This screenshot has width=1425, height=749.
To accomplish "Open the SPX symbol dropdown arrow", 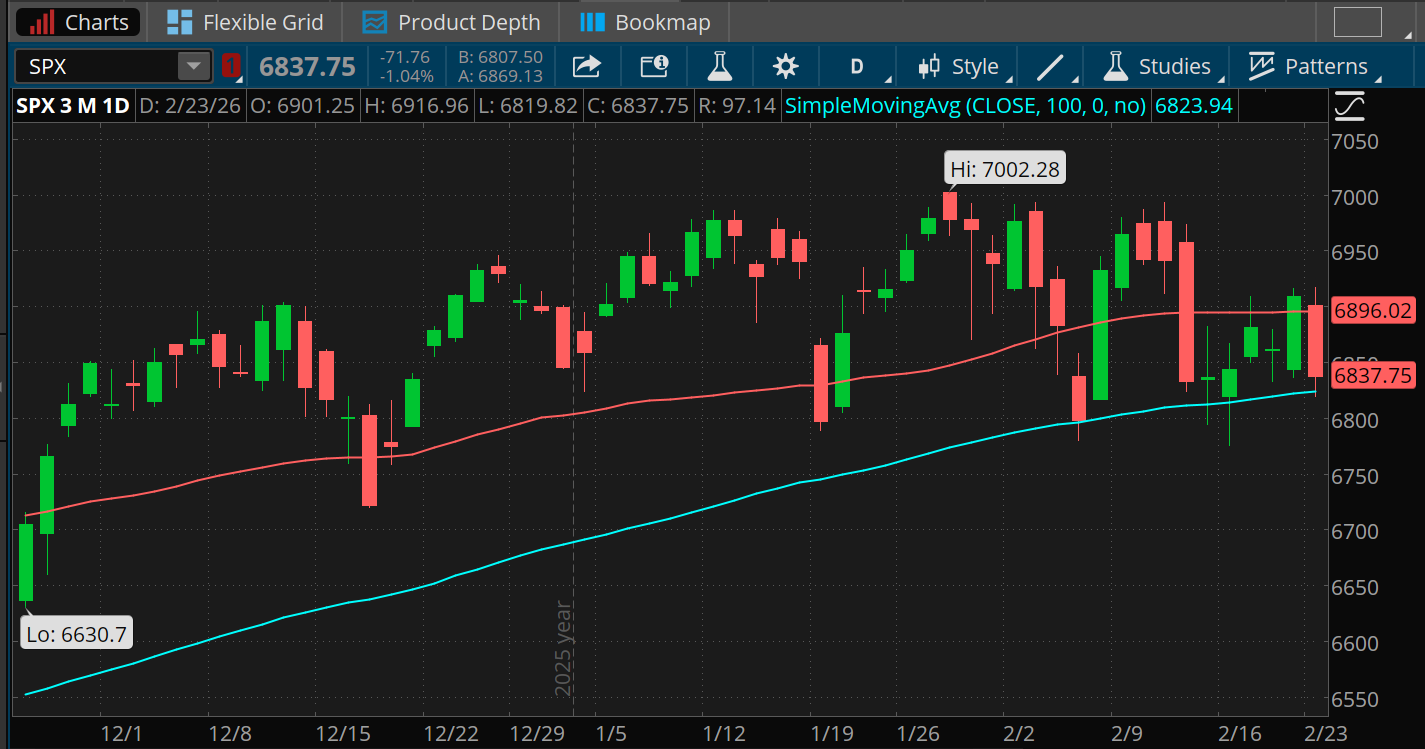I will click(x=193, y=66).
